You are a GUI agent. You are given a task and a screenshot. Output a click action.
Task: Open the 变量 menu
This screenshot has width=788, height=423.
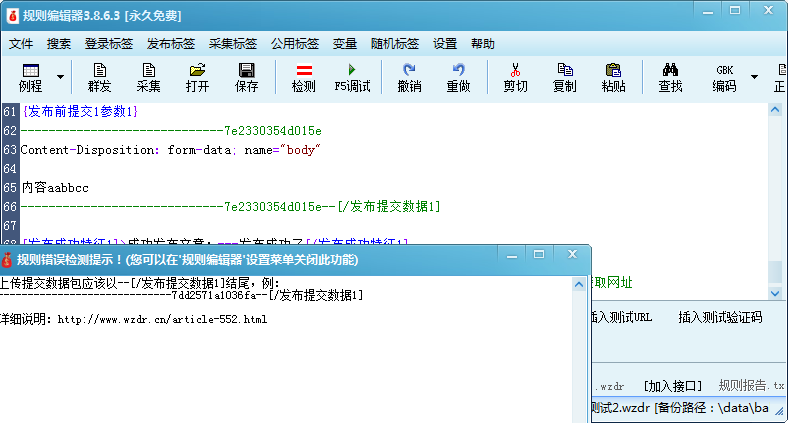(345, 44)
